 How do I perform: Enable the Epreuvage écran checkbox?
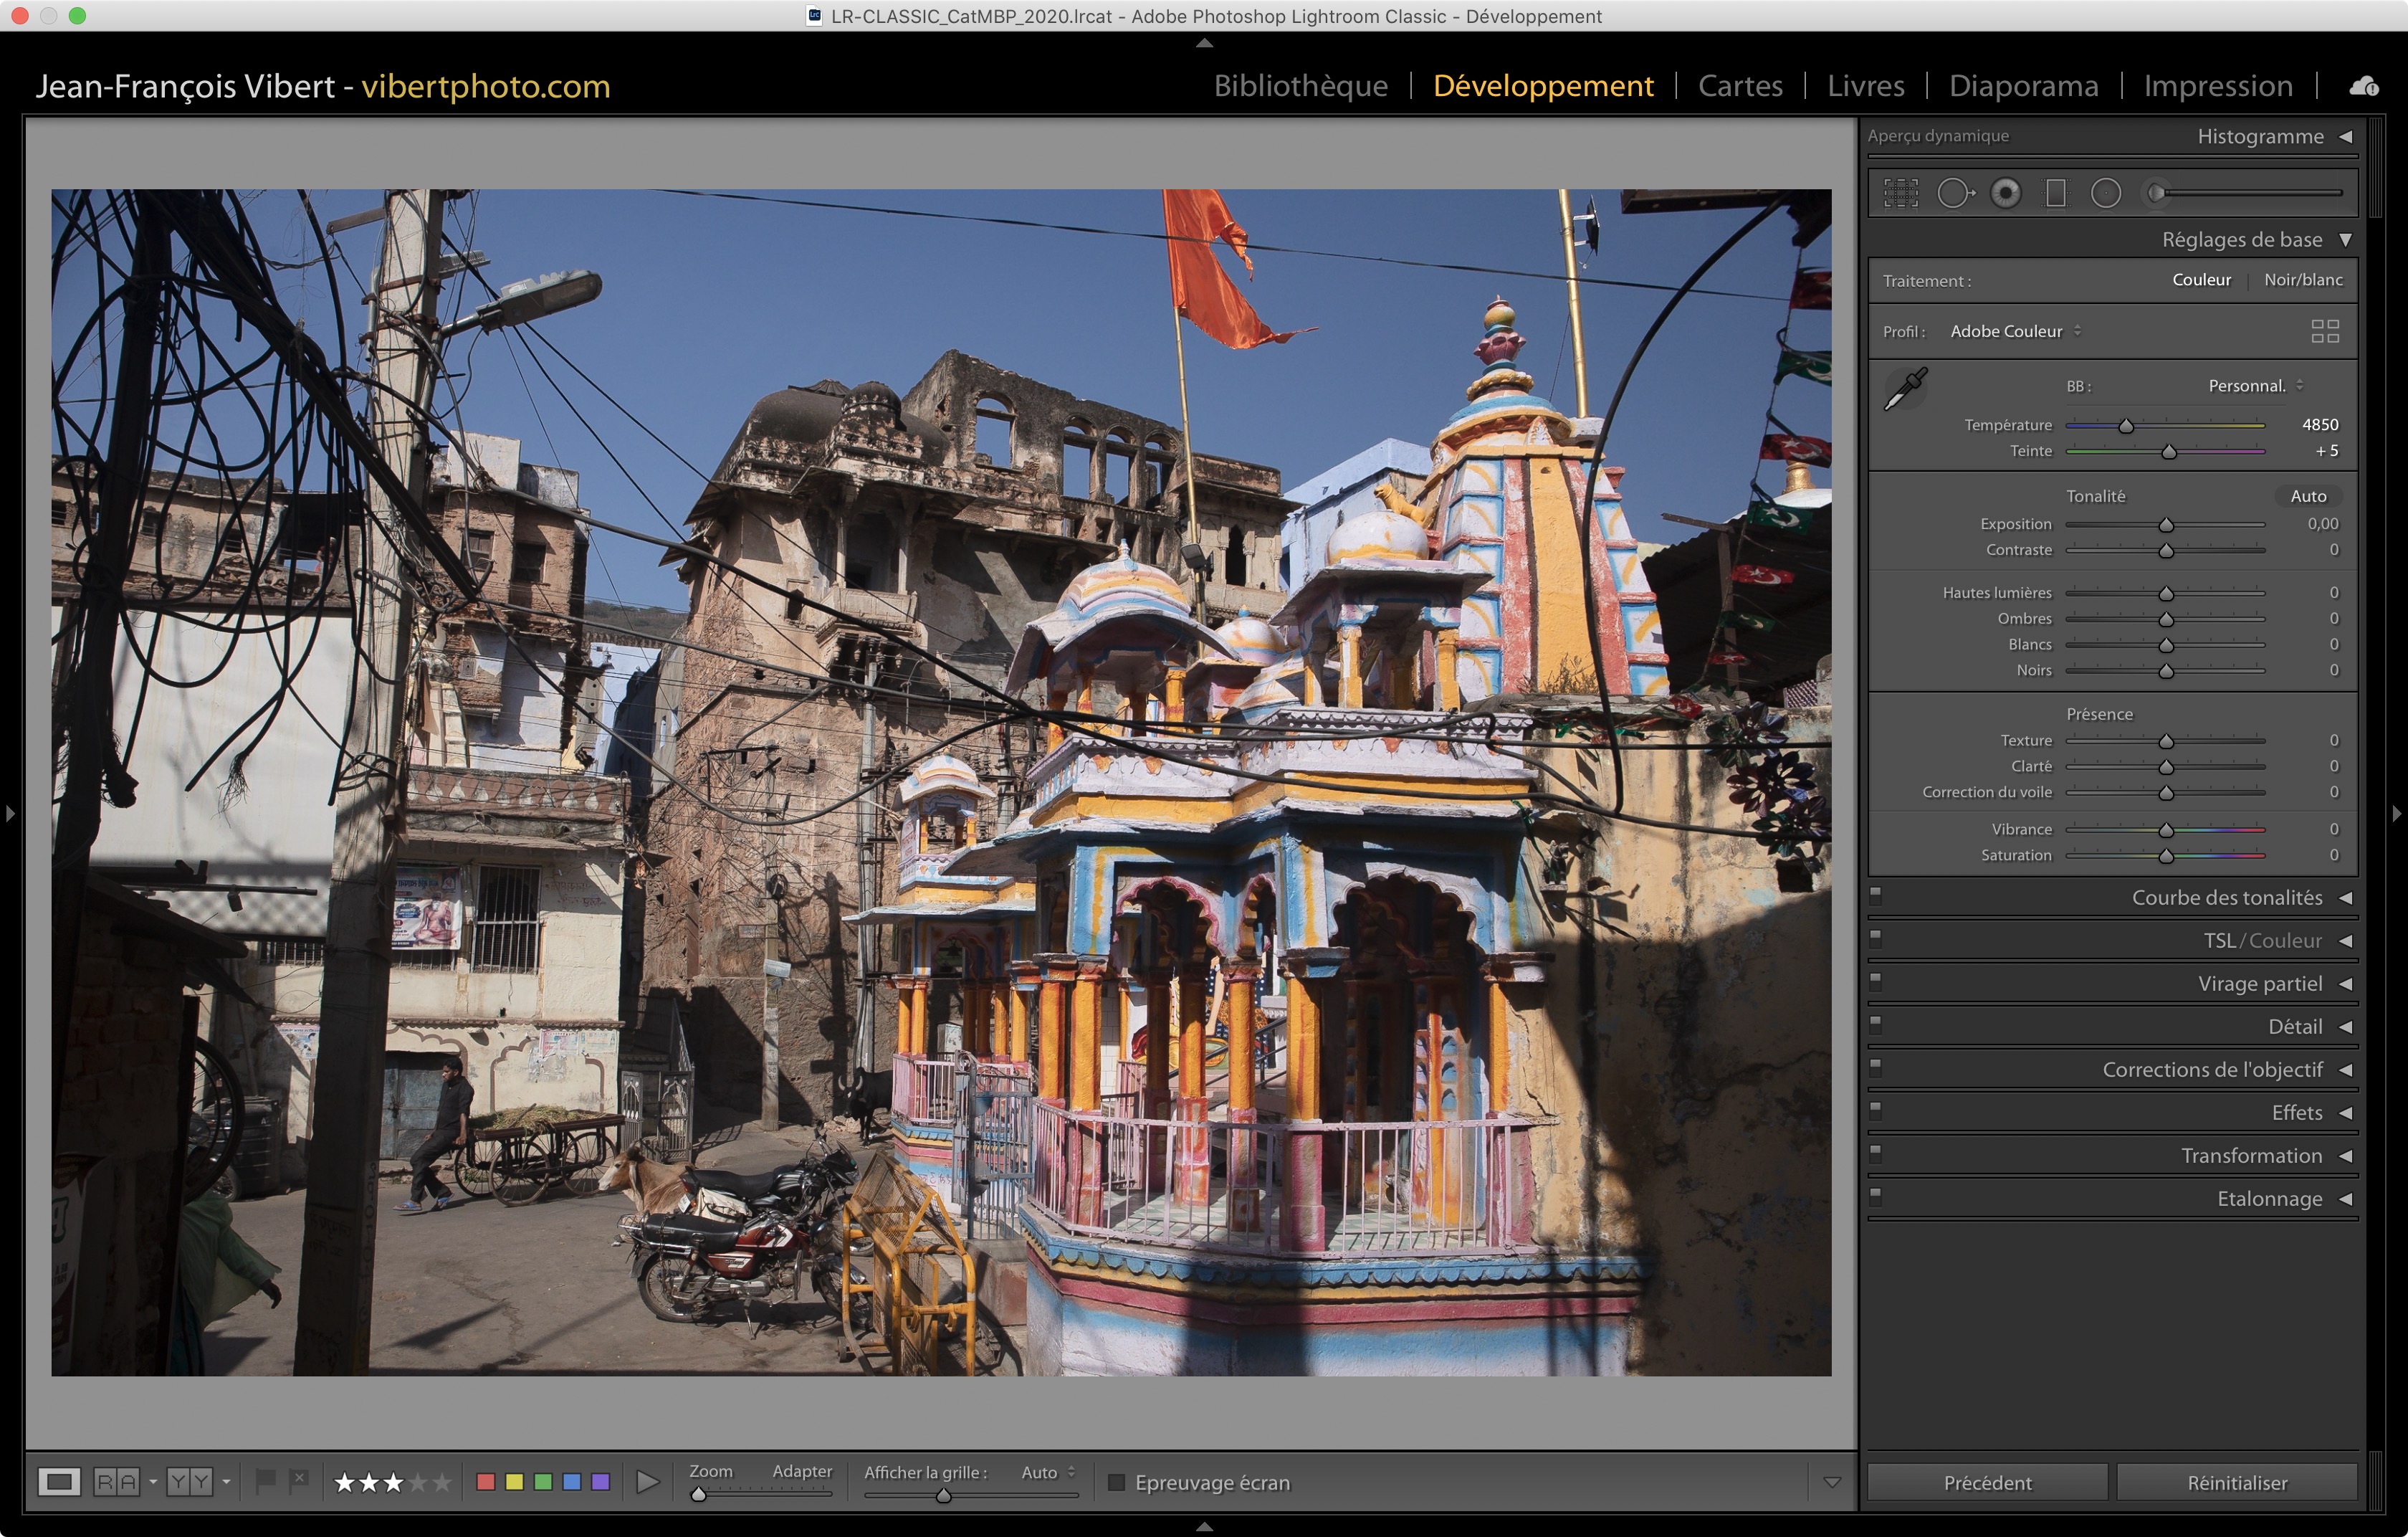click(x=1117, y=1482)
